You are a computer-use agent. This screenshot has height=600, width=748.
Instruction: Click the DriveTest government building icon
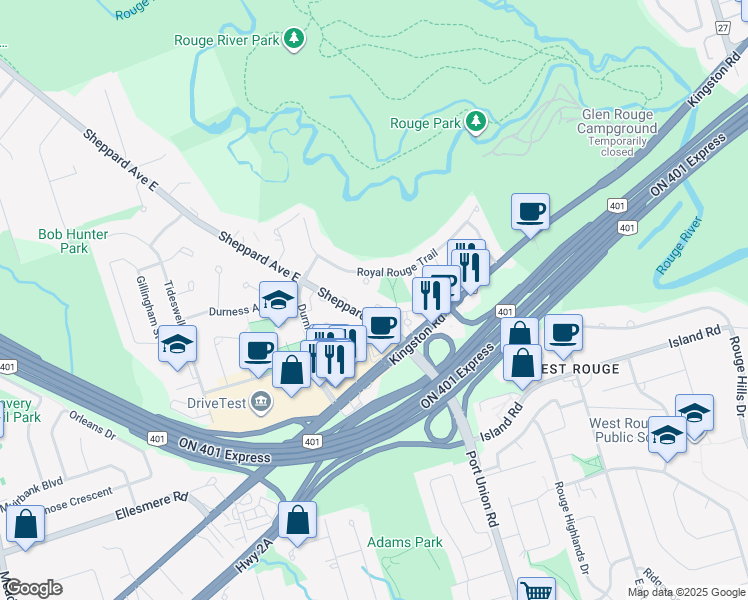pos(262,403)
